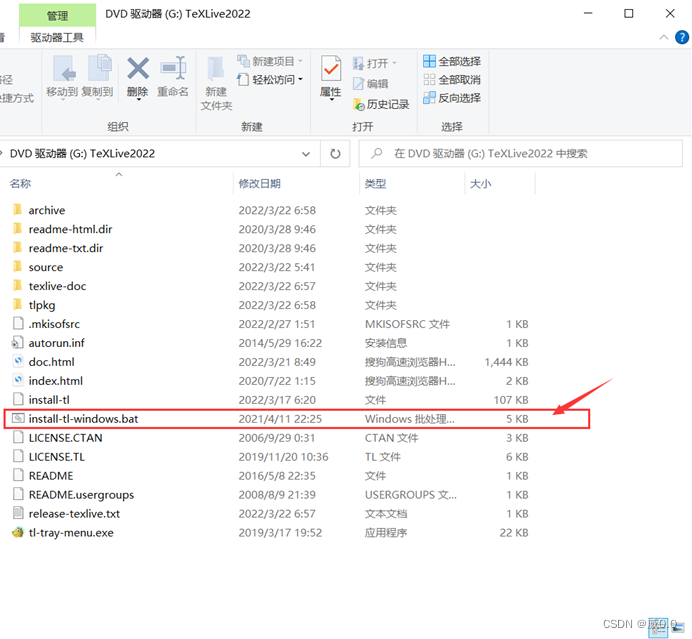Click Open (打开) in ribbon
This screenshot has width=692, height=639.
[x=374, y=63]
